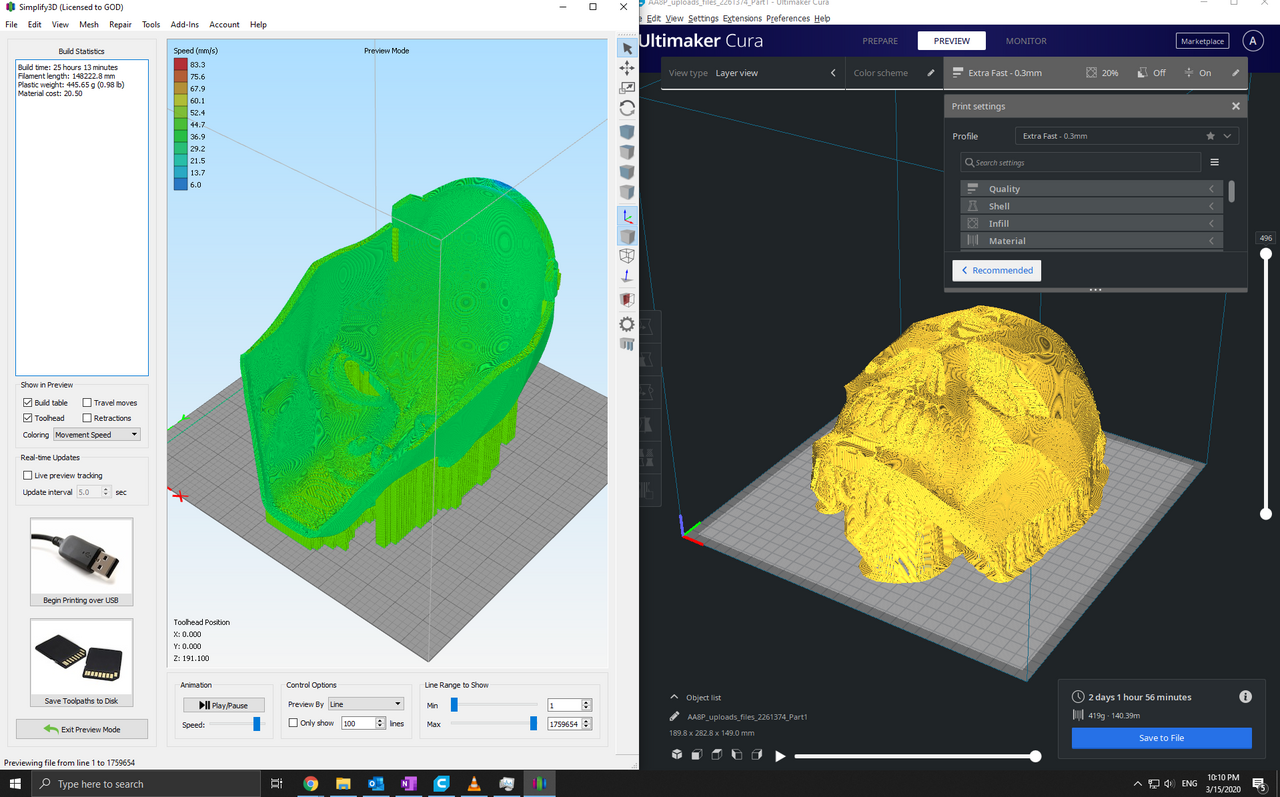Edit the print settings pencil icon in Cura

(x=1236, y=73)
